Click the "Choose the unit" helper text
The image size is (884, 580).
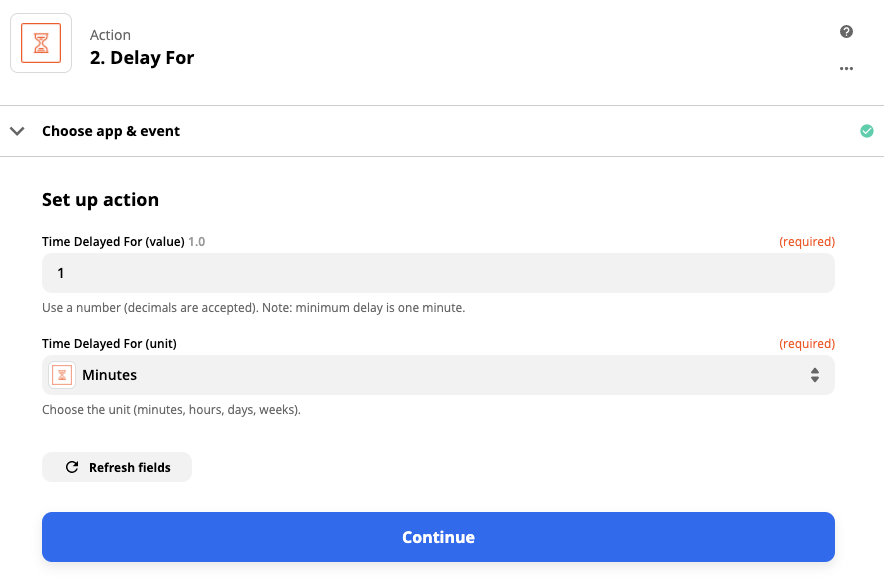click(171, 410)
